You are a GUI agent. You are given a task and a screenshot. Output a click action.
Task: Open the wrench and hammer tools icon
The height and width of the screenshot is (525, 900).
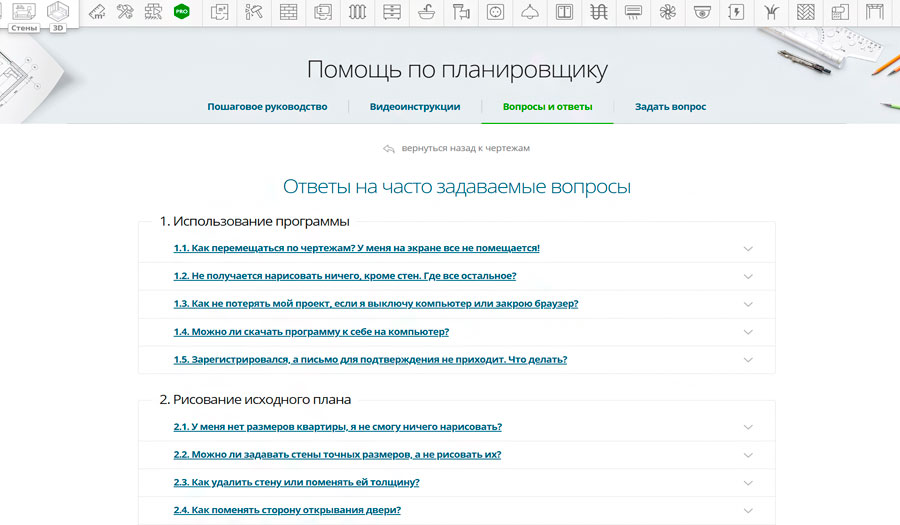(x=125, y=12)
